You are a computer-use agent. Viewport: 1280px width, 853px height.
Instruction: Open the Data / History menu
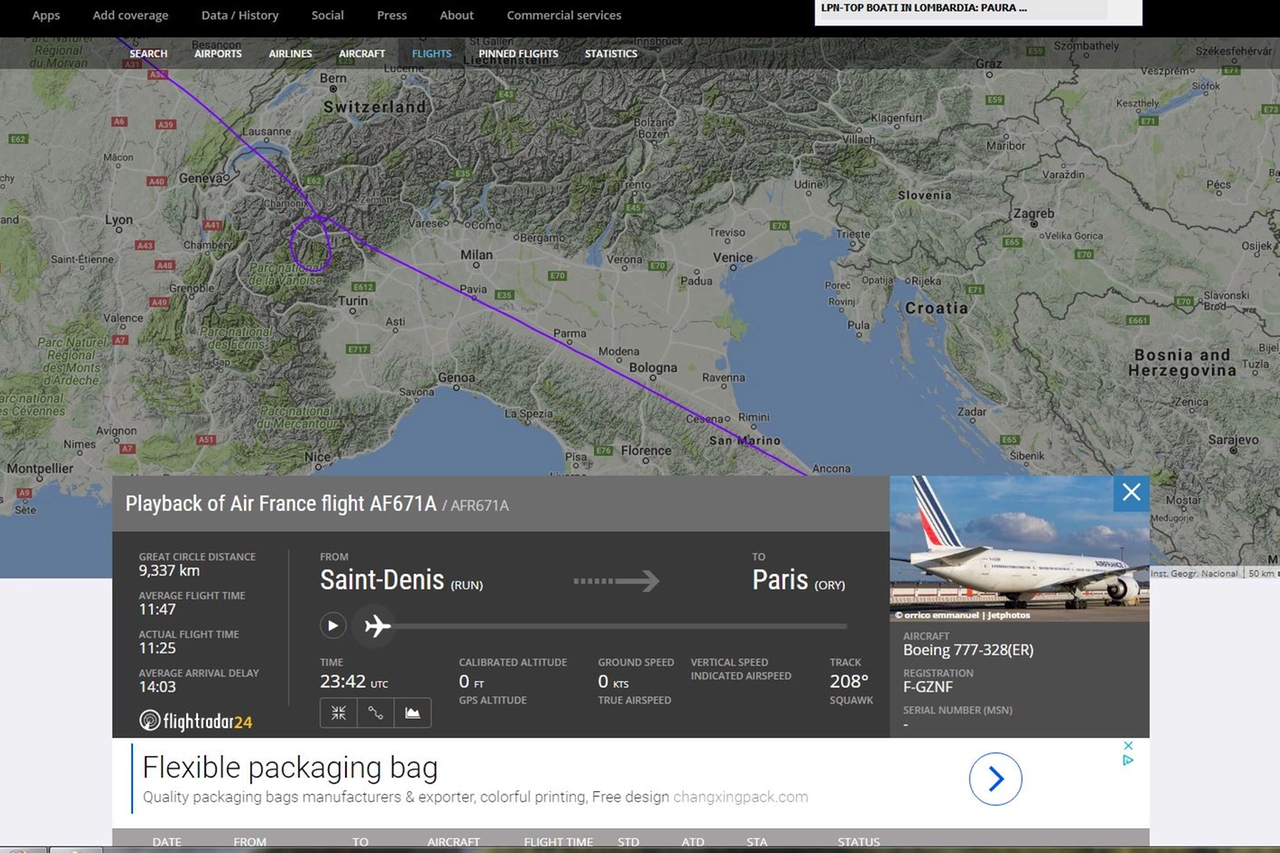[240, 15]
